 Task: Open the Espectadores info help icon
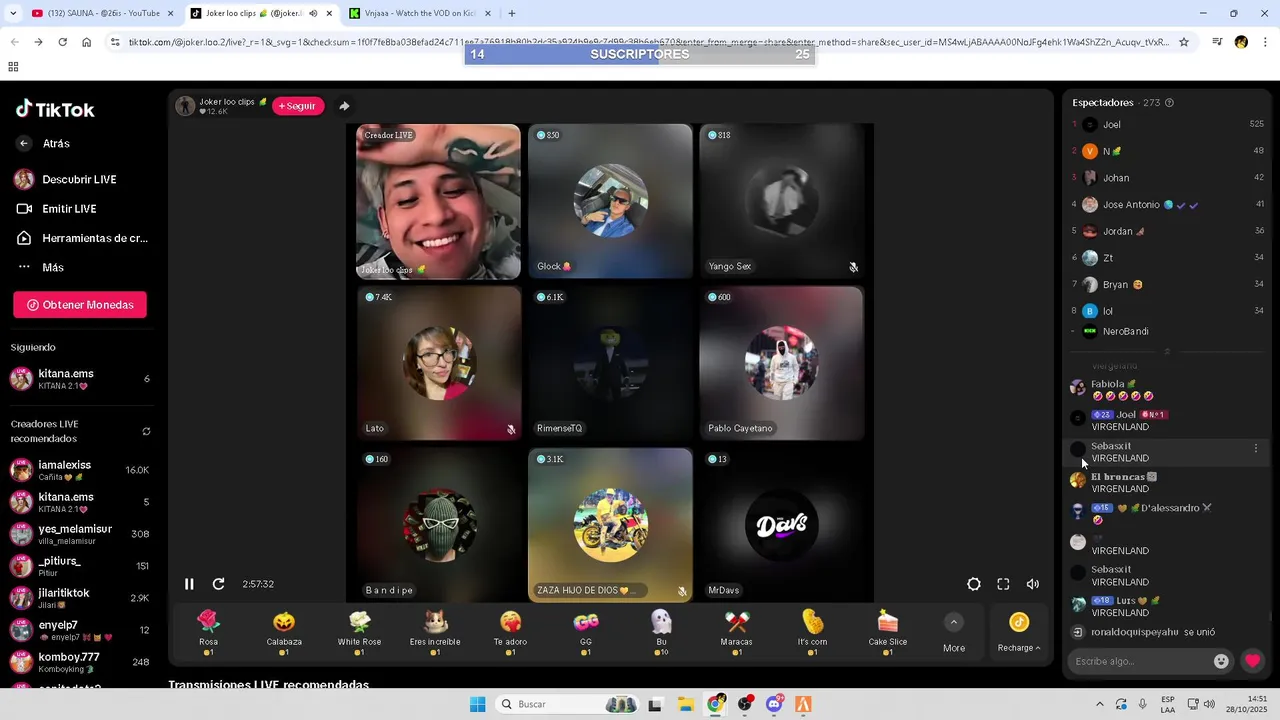click(1169, 103)
